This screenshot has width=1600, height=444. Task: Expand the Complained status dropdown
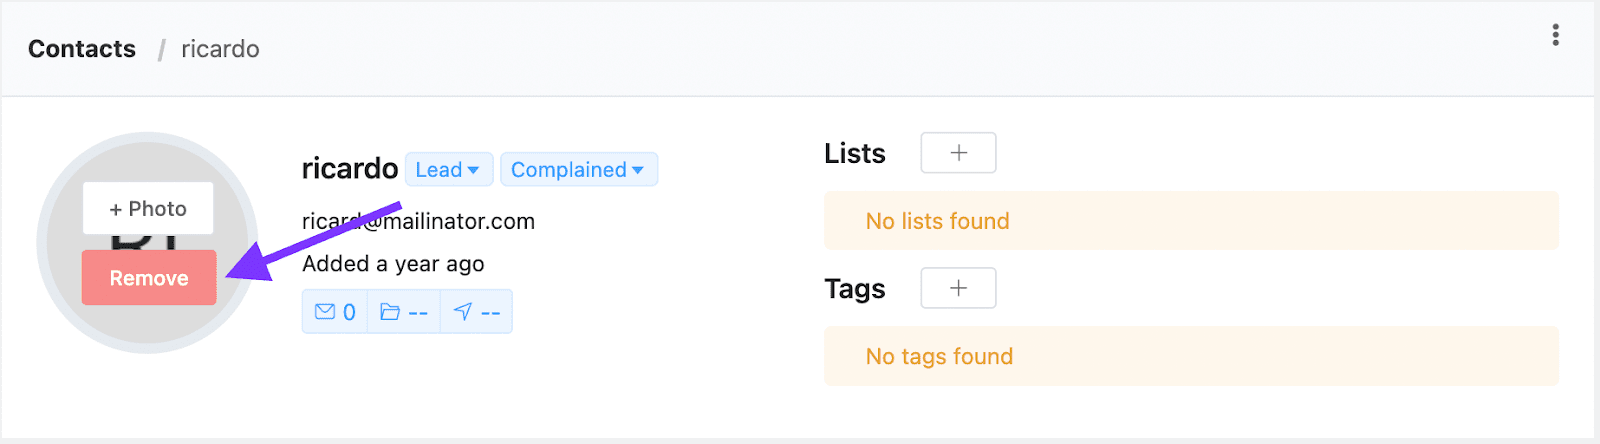point(578,170)
